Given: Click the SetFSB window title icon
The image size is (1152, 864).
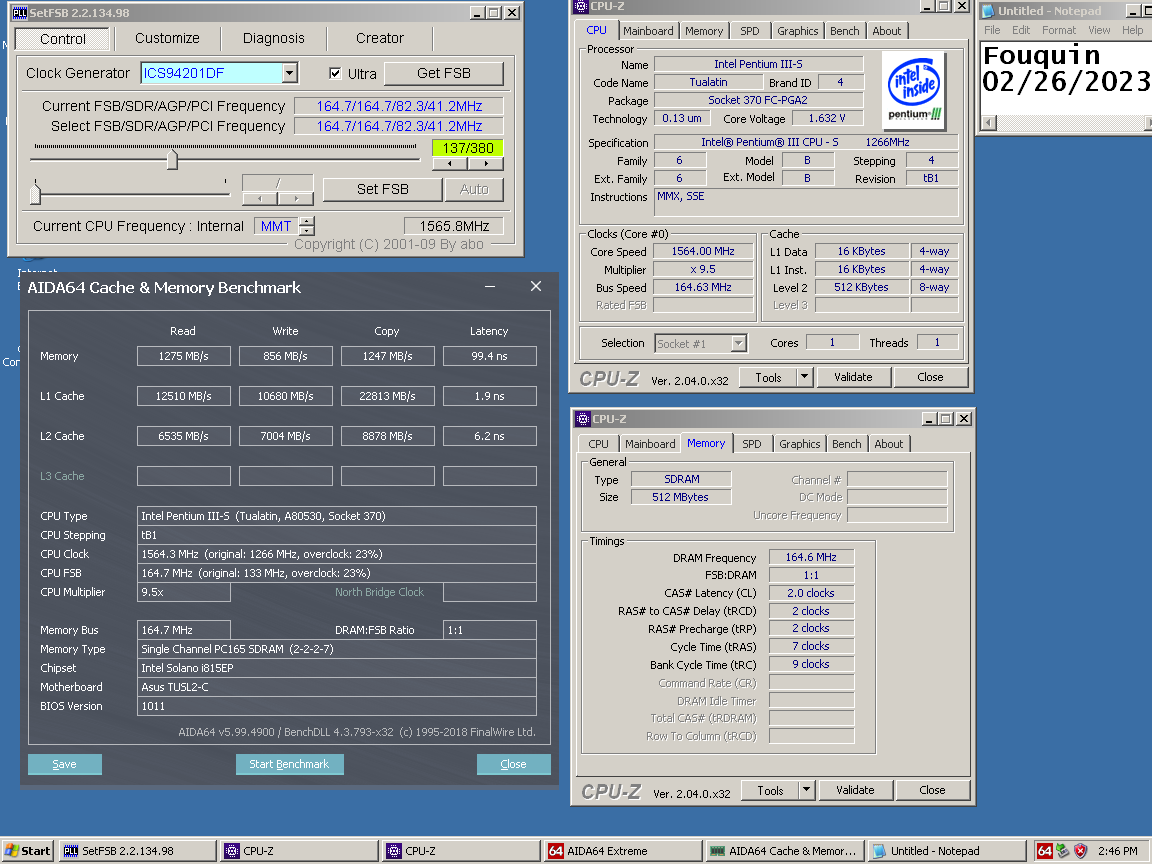Looking at the screenshot, I should click(x=20, y=12).
